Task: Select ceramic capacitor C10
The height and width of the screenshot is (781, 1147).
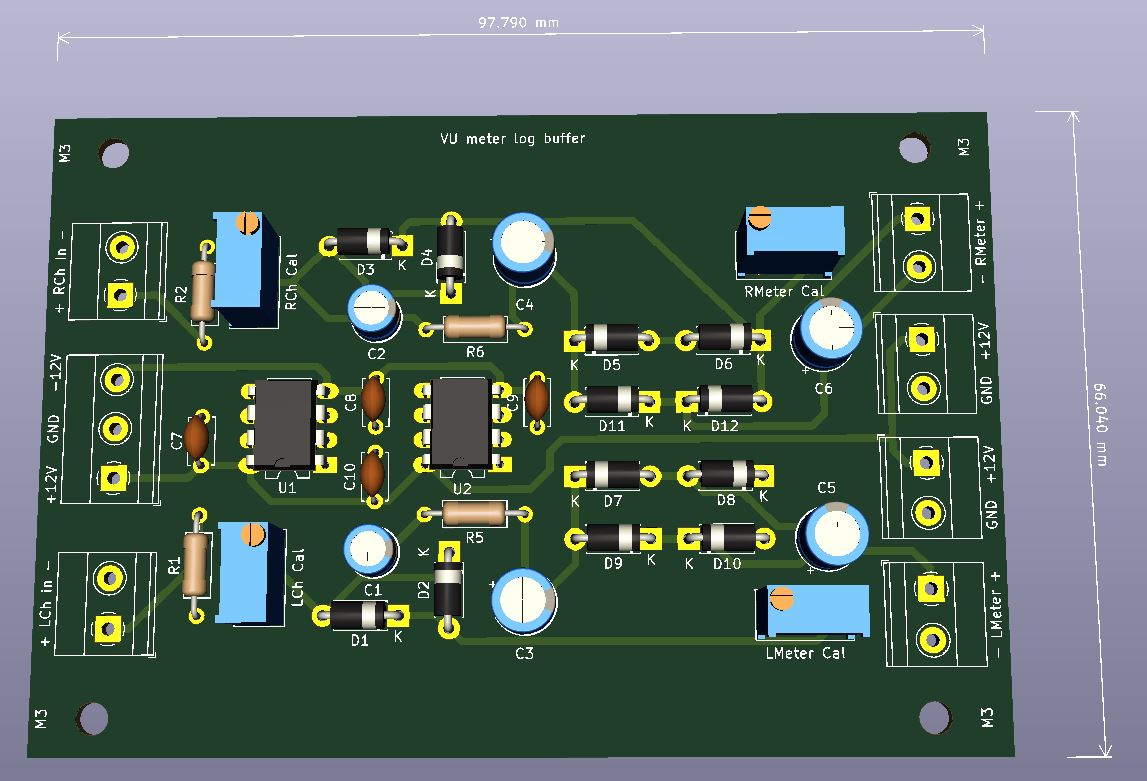Action: [373, 473]
